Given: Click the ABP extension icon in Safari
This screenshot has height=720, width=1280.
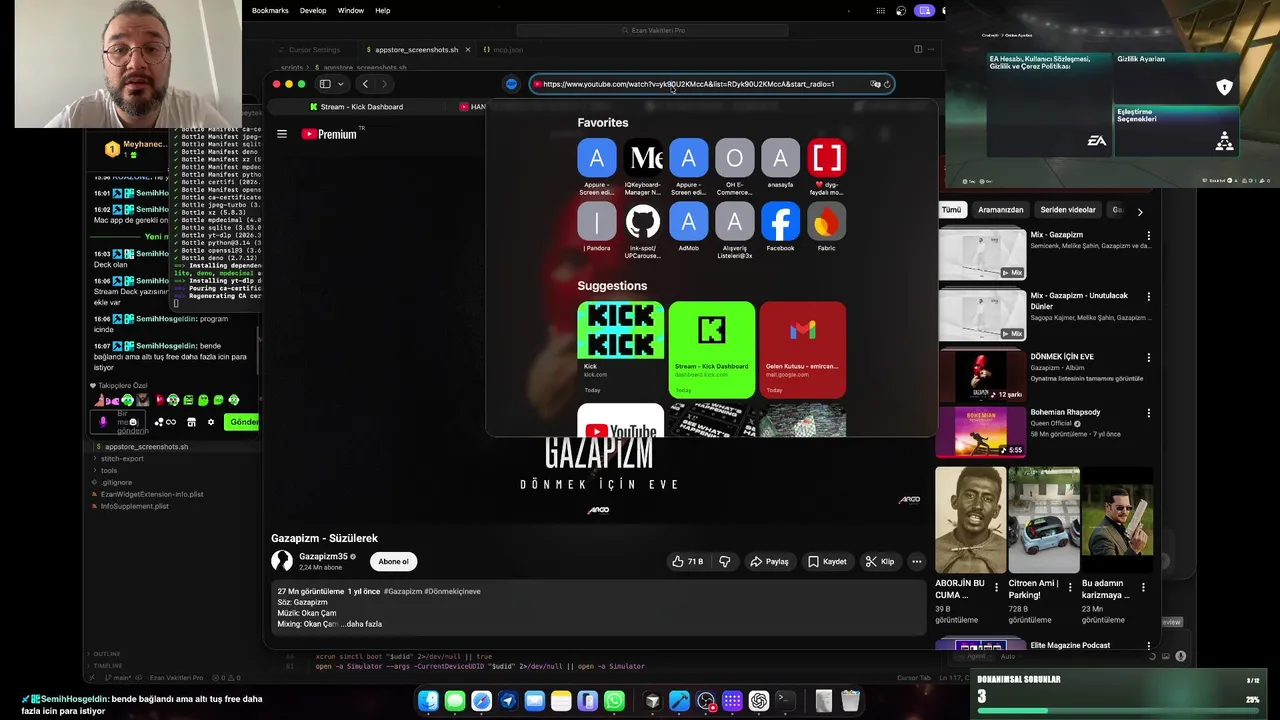Looking at the screenshot, I should click(511, 84).
